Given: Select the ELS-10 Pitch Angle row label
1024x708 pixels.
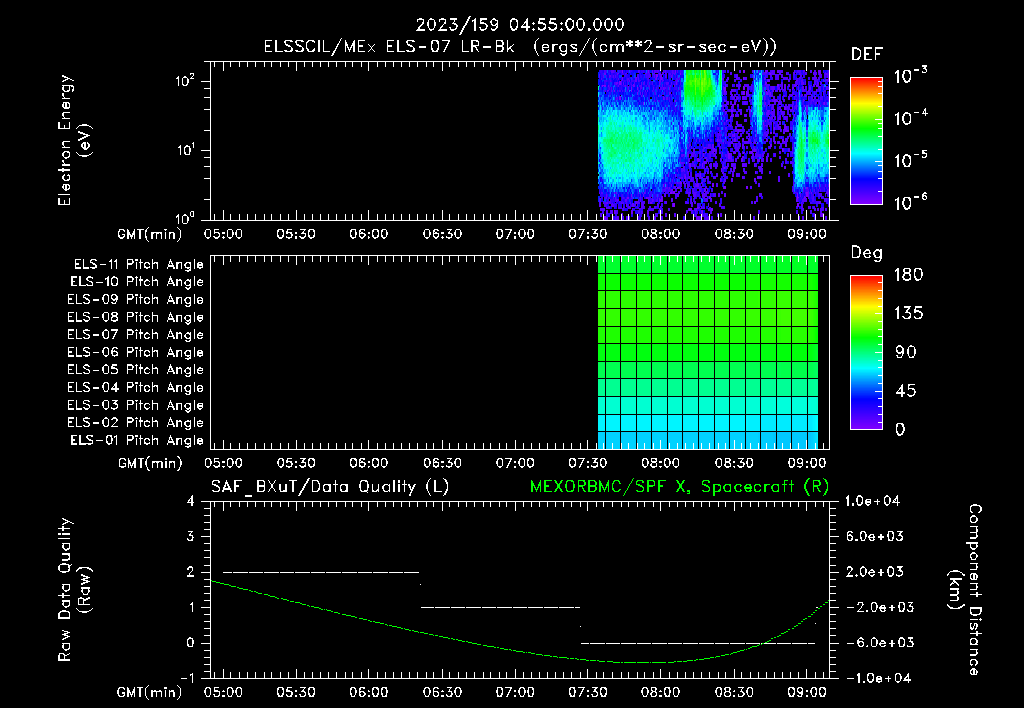Looking at the screenshot, I should 136,282.
